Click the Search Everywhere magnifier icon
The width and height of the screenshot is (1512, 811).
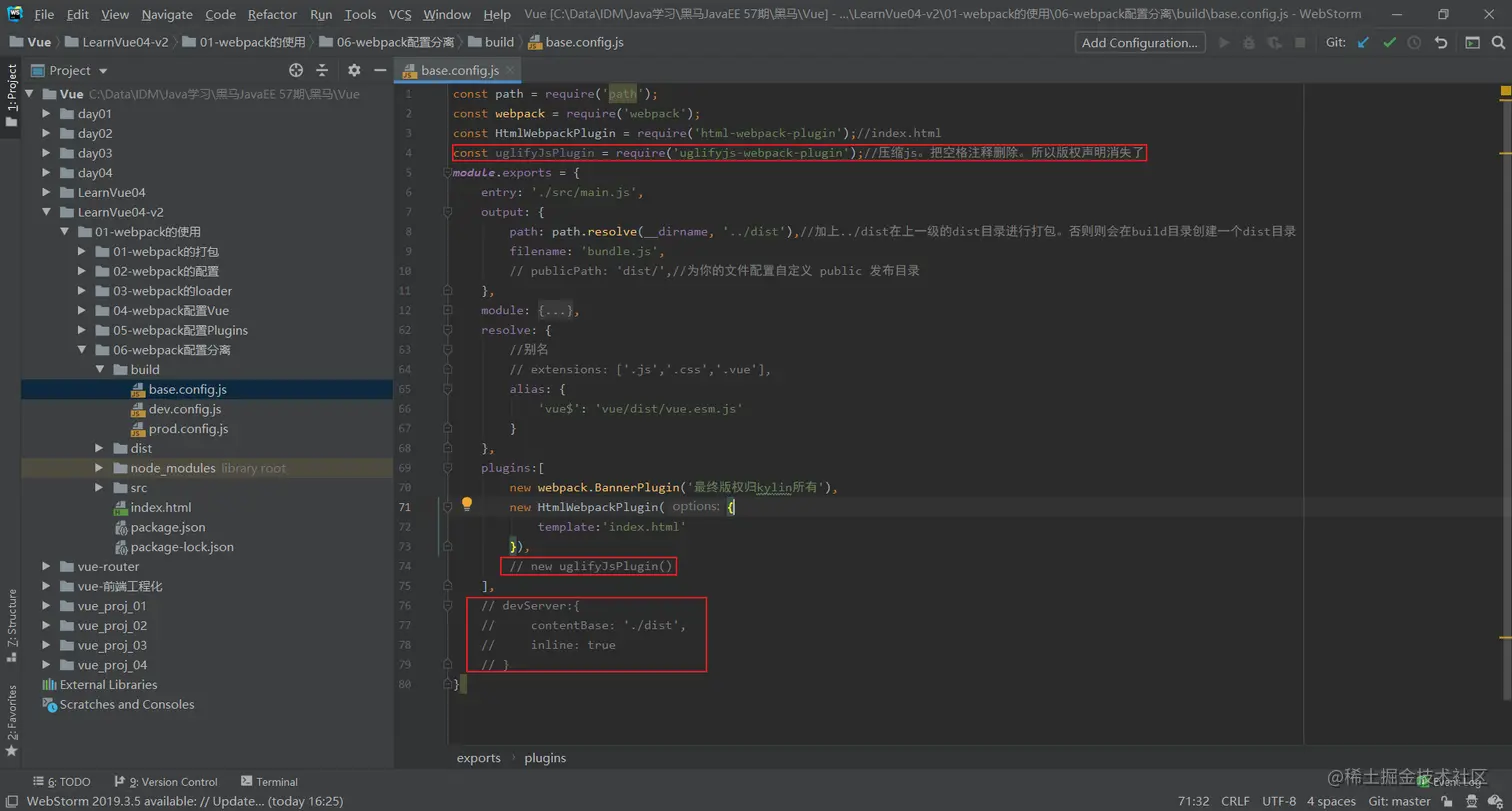[1498, 43]
